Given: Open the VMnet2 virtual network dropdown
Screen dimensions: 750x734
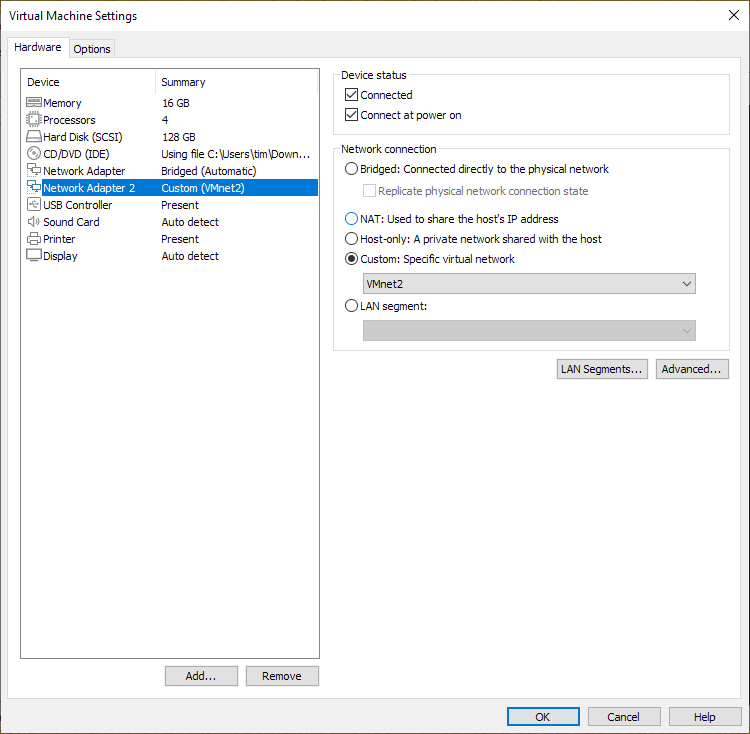Looking at the screenshot, I should [529, 284].
